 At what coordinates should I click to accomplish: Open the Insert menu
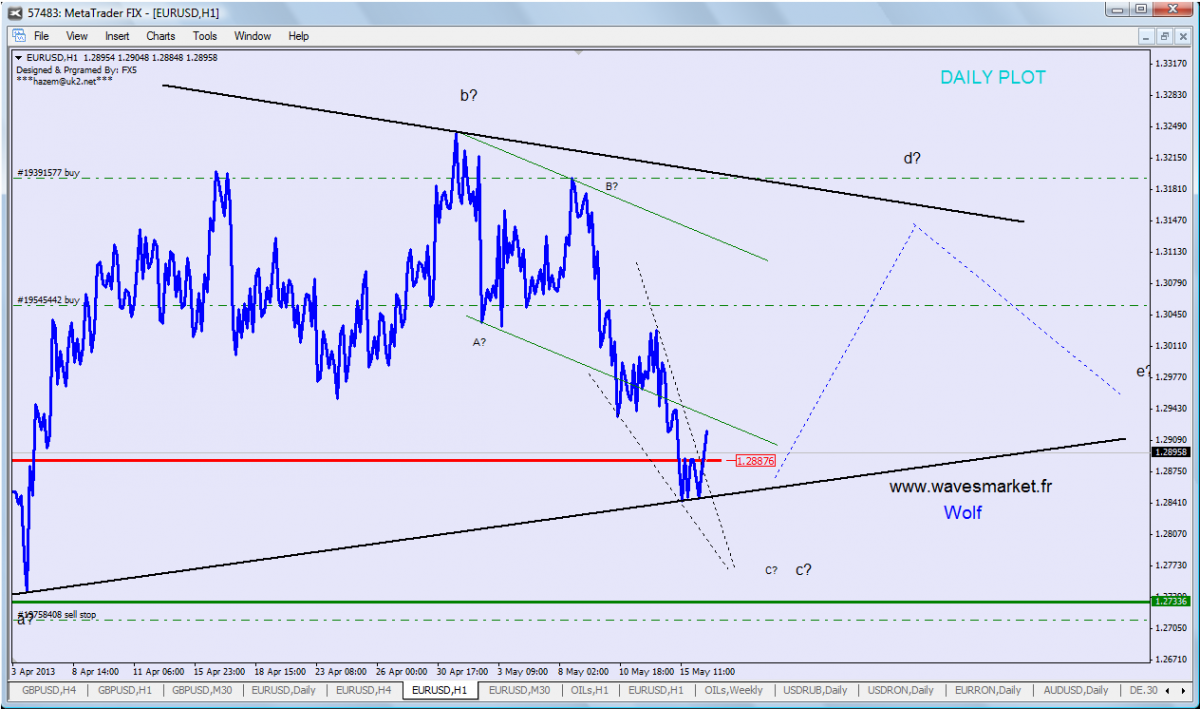coord(117,36)
